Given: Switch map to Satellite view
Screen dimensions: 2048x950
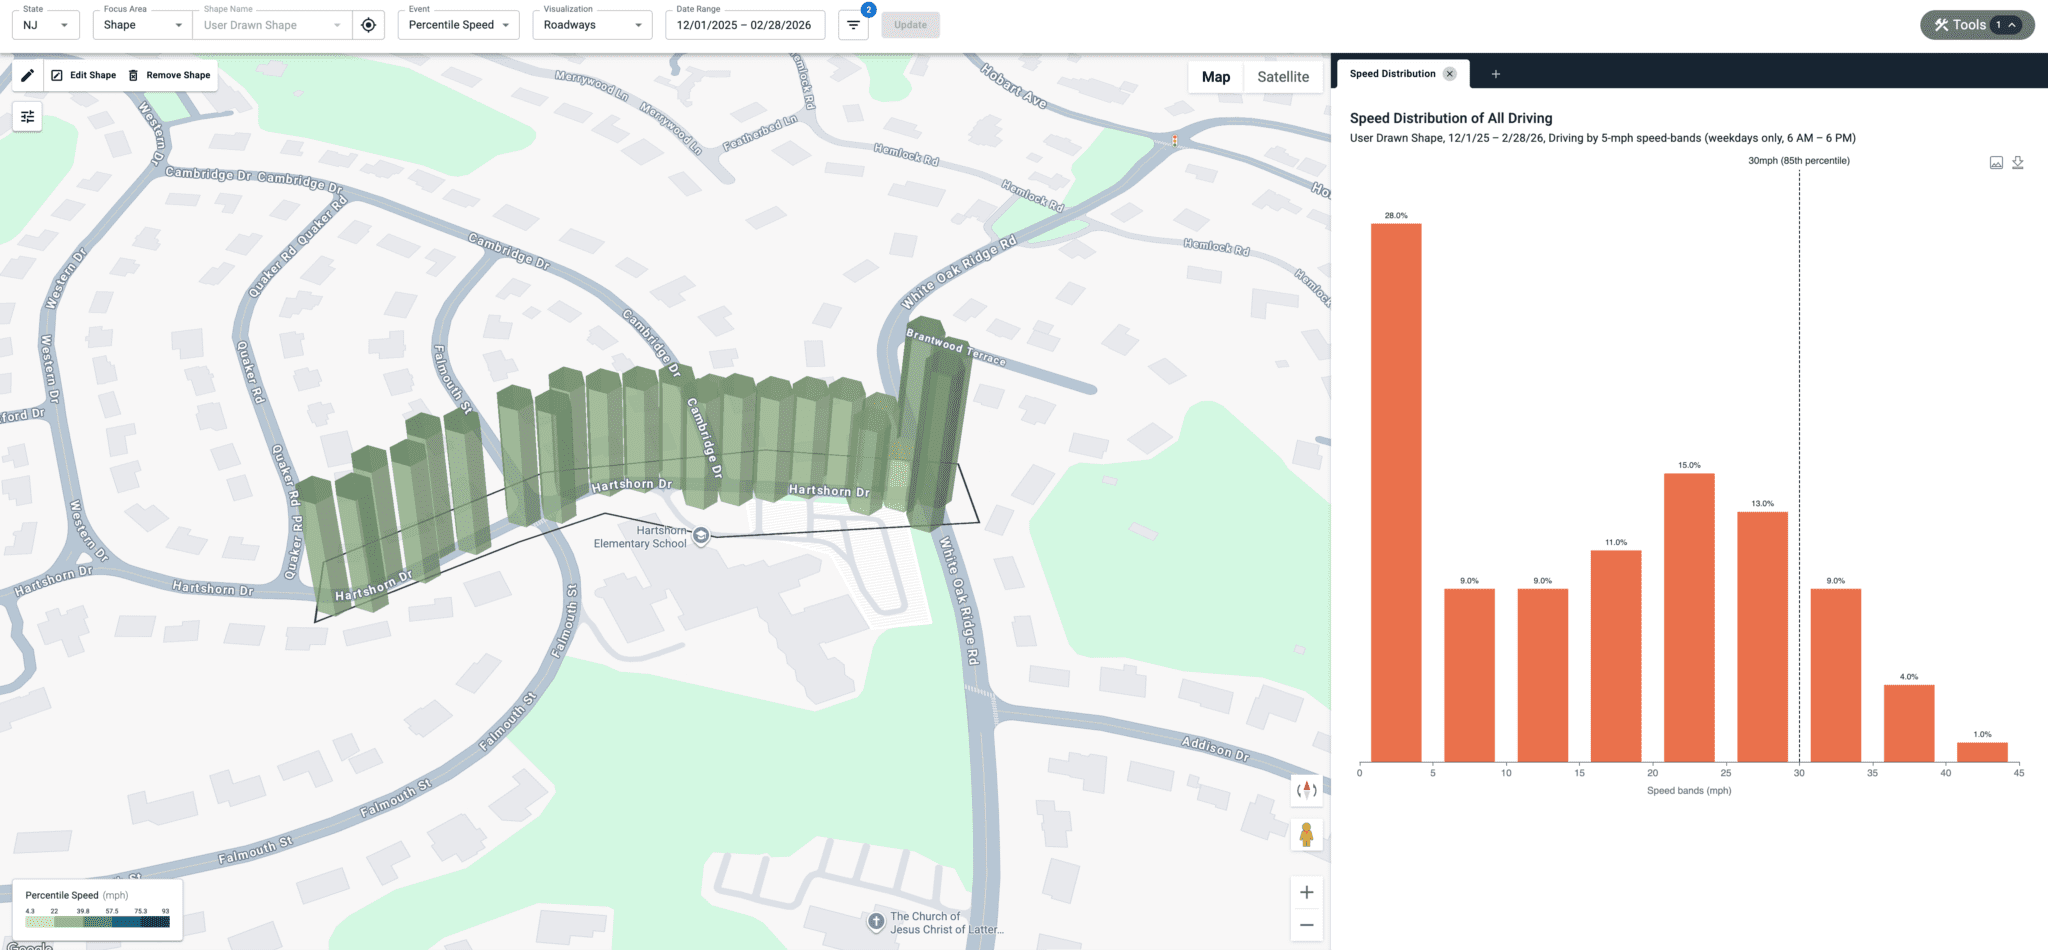Looking at the screenshot, I should 1283,77.
